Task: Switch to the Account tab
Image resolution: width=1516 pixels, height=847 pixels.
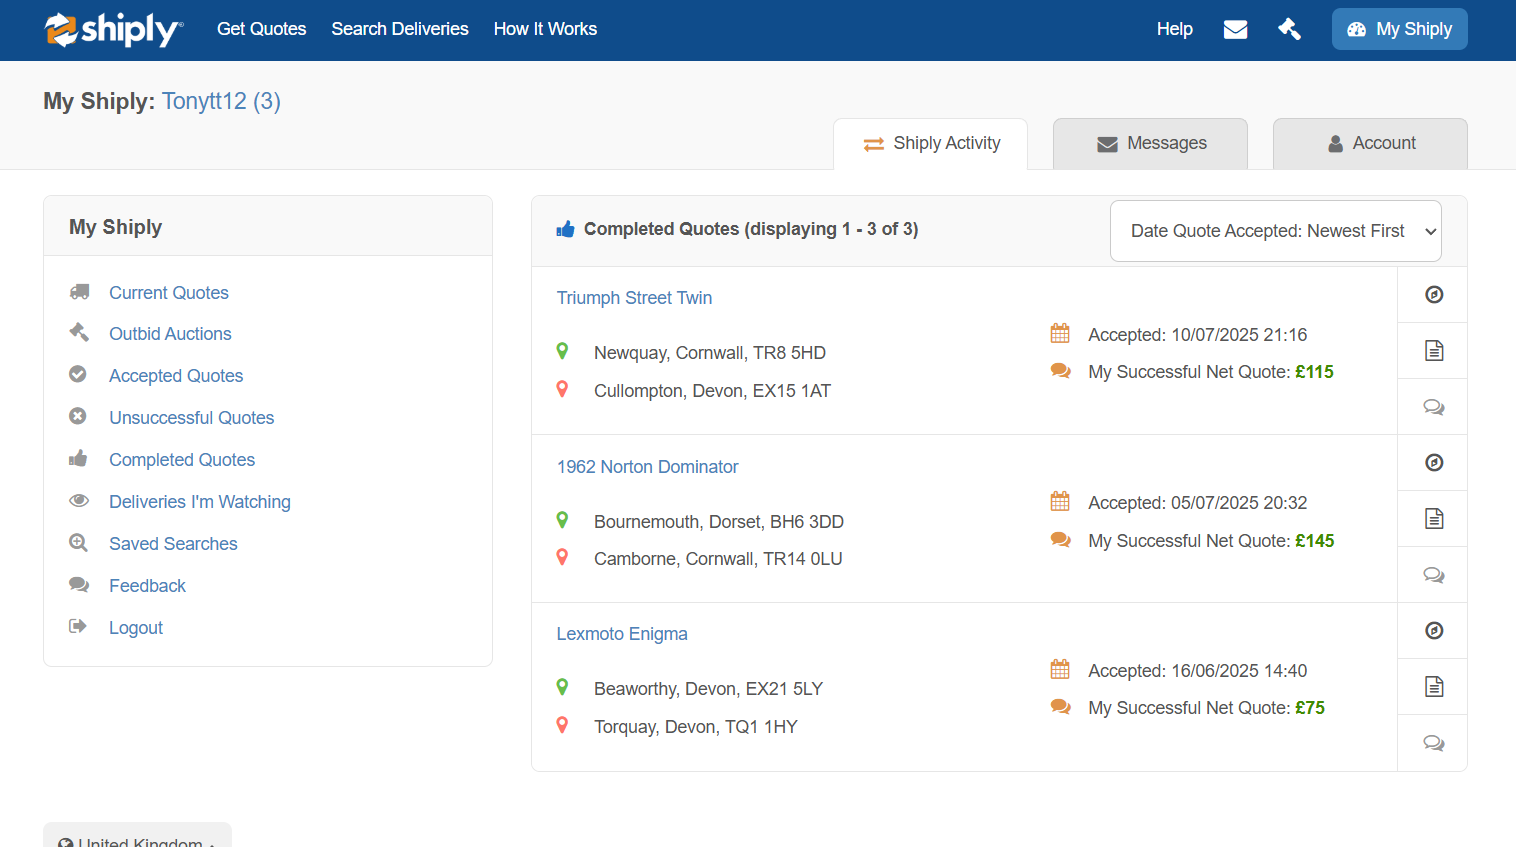Action: click(x=1370, y=143)
